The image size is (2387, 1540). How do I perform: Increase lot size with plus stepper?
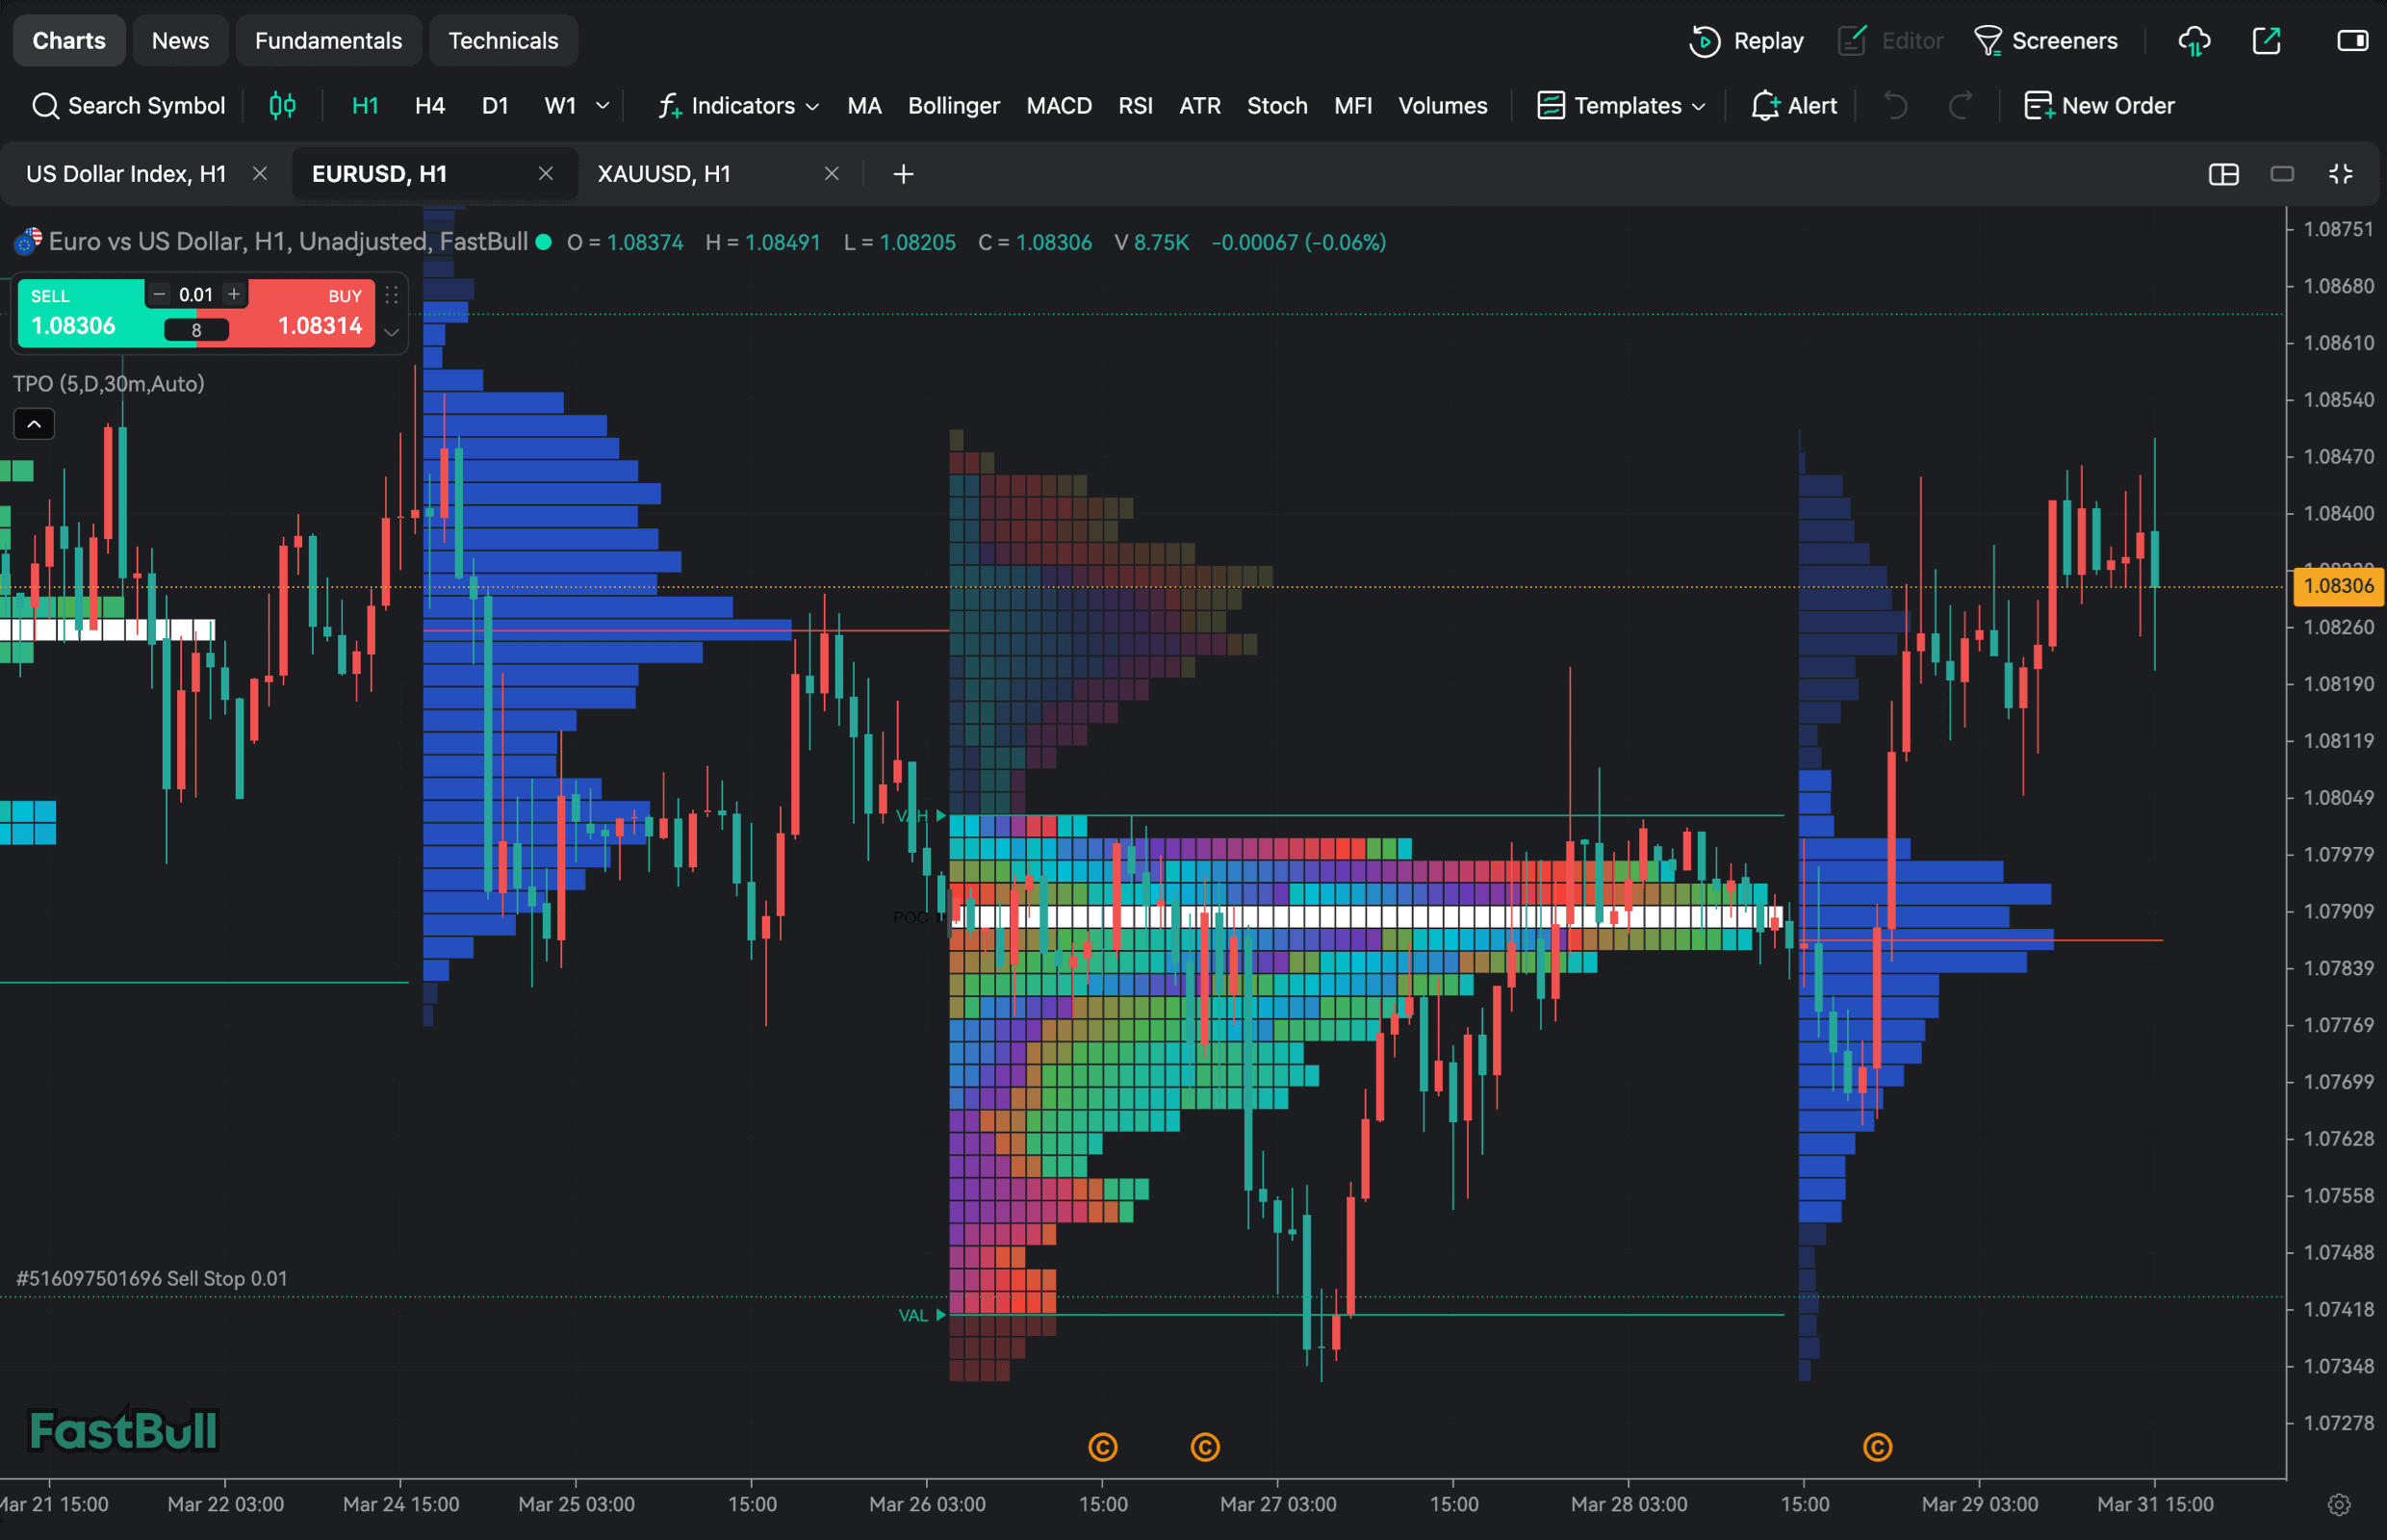point(234,294)
